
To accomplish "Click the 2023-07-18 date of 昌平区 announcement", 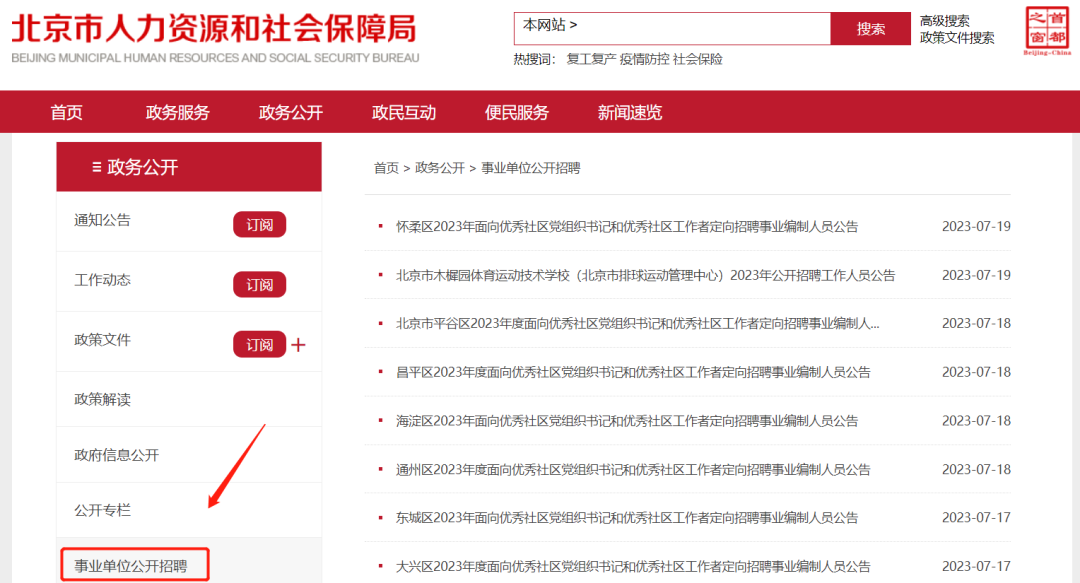I will (976, 373).
